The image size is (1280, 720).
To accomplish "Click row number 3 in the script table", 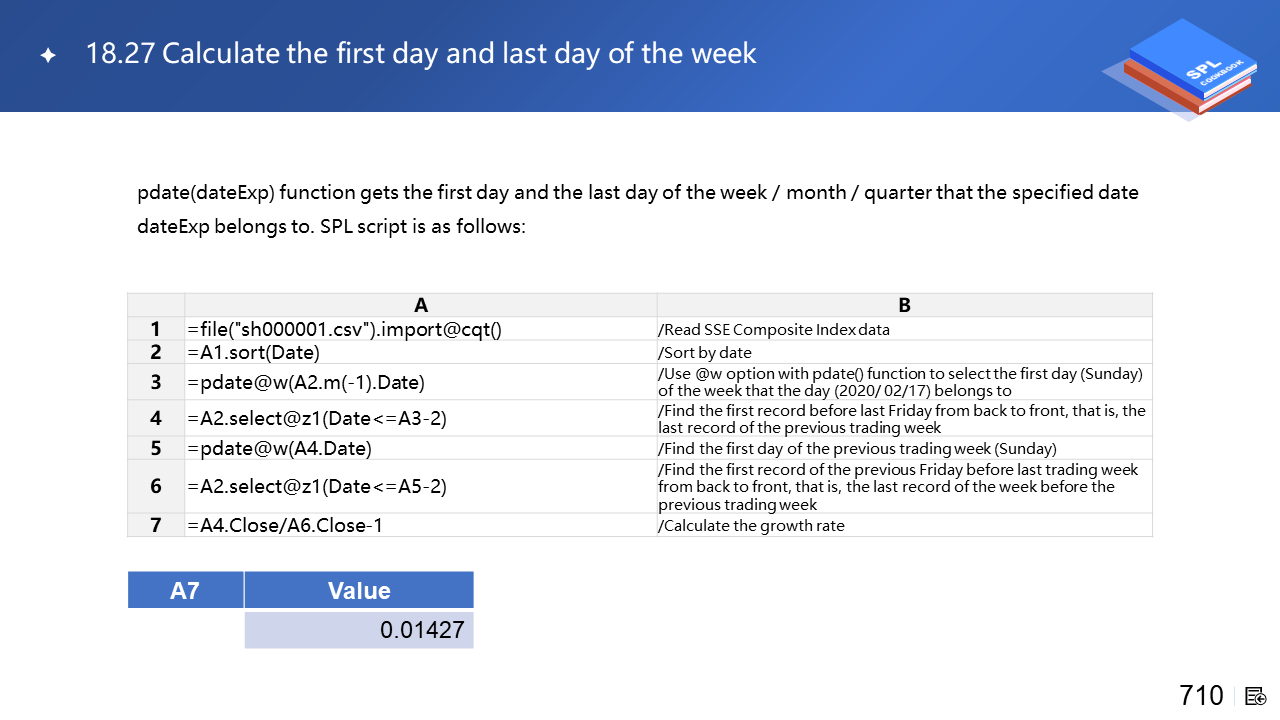I will [156, 382].
